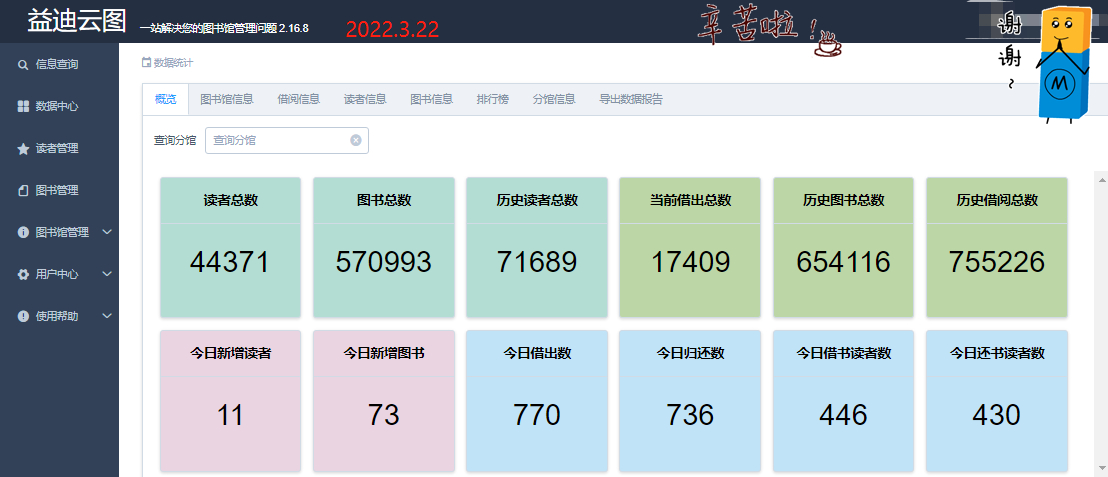Click the 读者管理 star icon
The image size is (1108, 477).
coord(23,149)
